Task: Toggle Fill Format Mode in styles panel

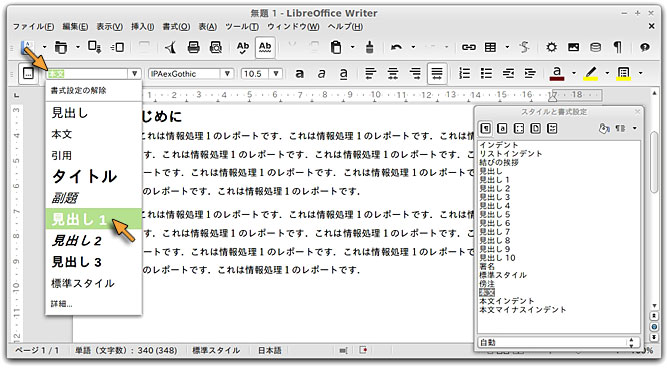Action: coord(603,128)
